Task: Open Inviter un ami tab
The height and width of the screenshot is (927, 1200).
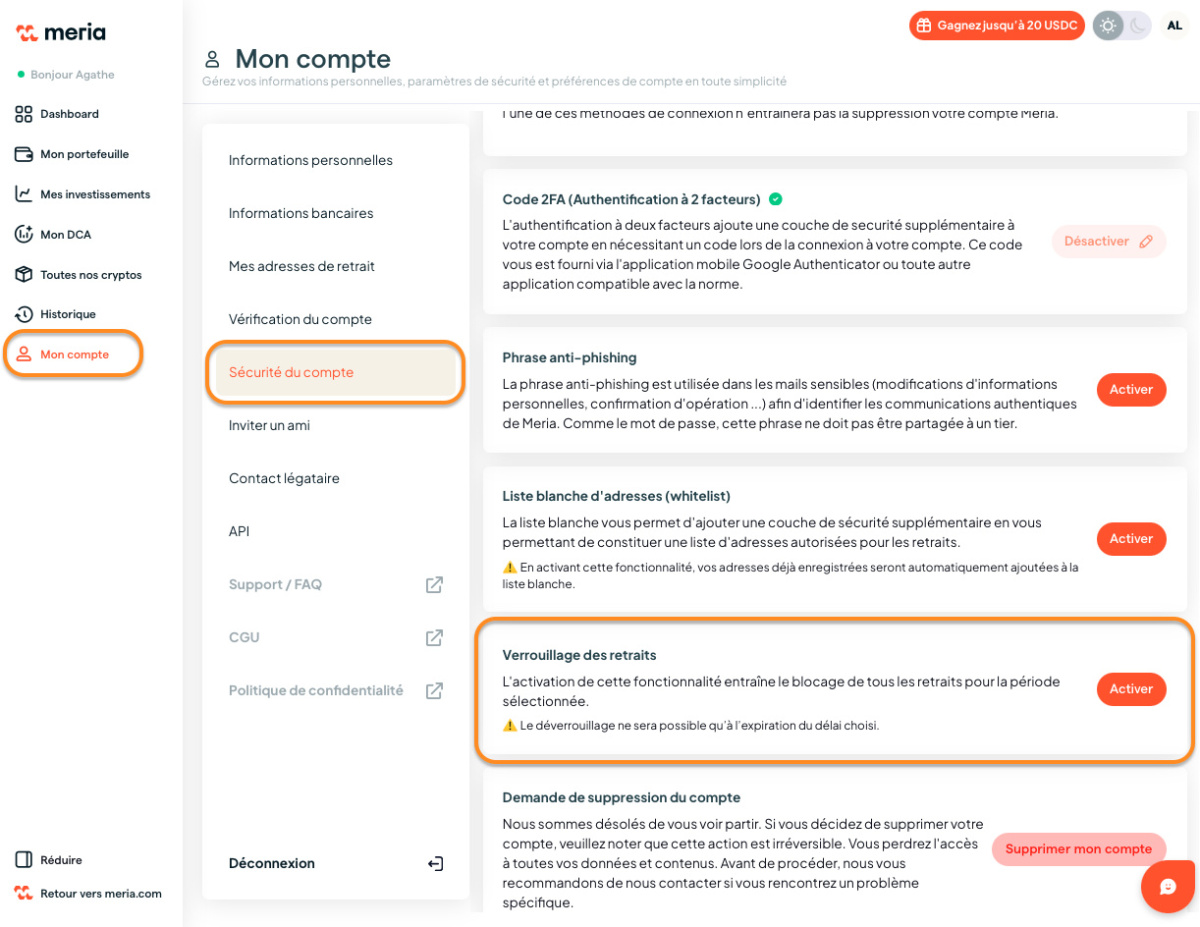Action: pos(269,425)
